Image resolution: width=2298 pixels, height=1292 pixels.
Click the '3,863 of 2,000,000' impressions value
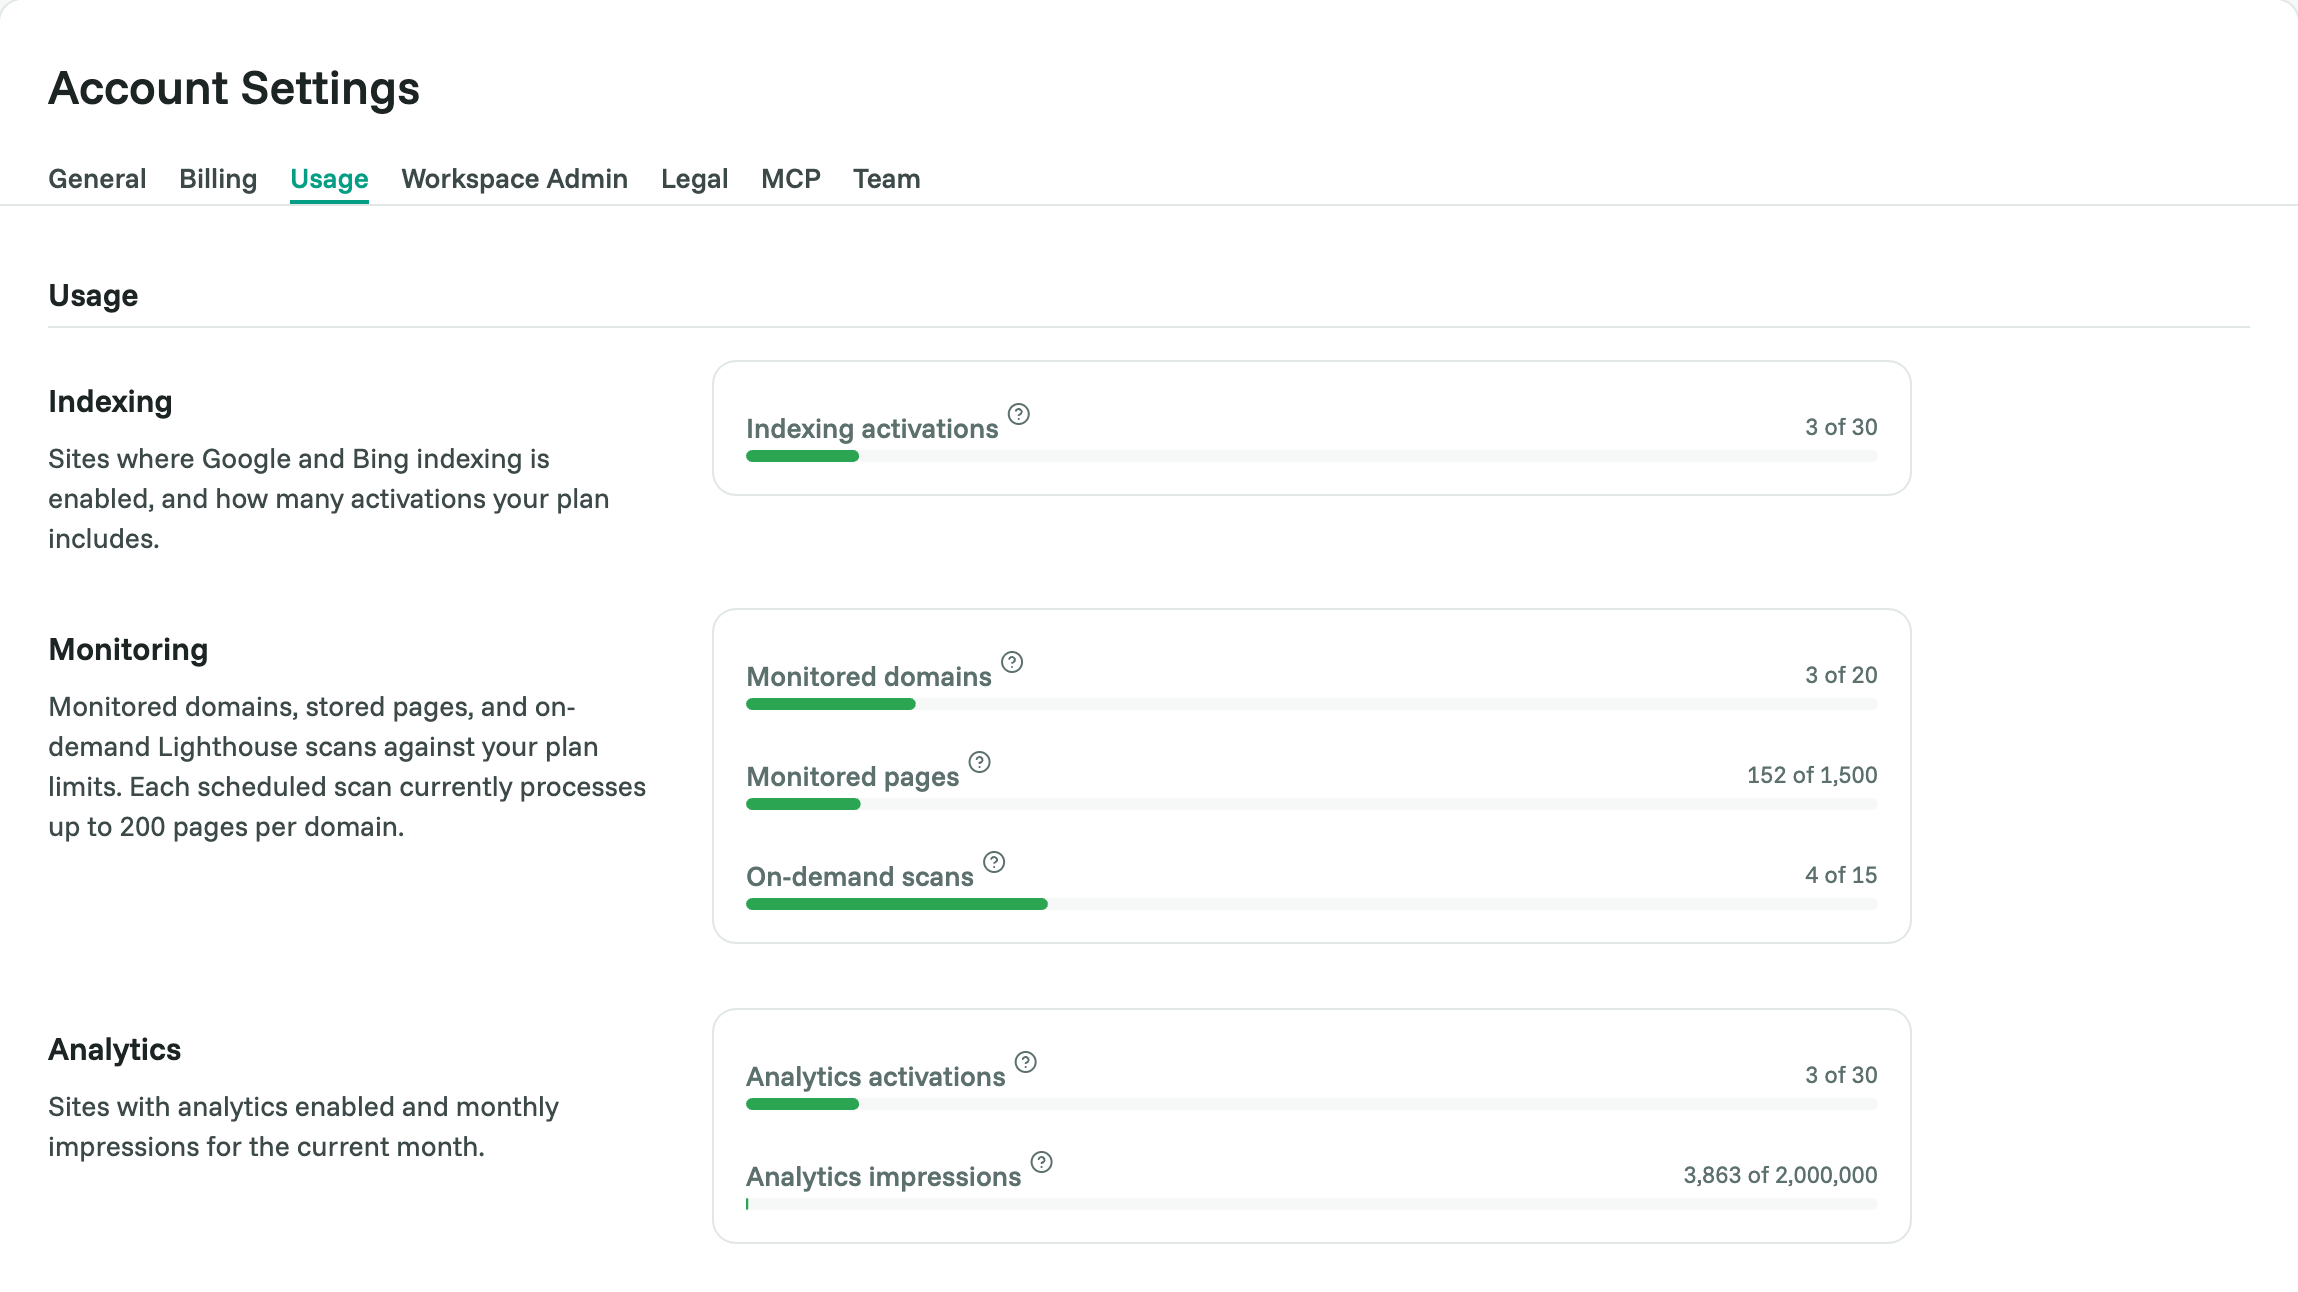tap(1780, 1175)
